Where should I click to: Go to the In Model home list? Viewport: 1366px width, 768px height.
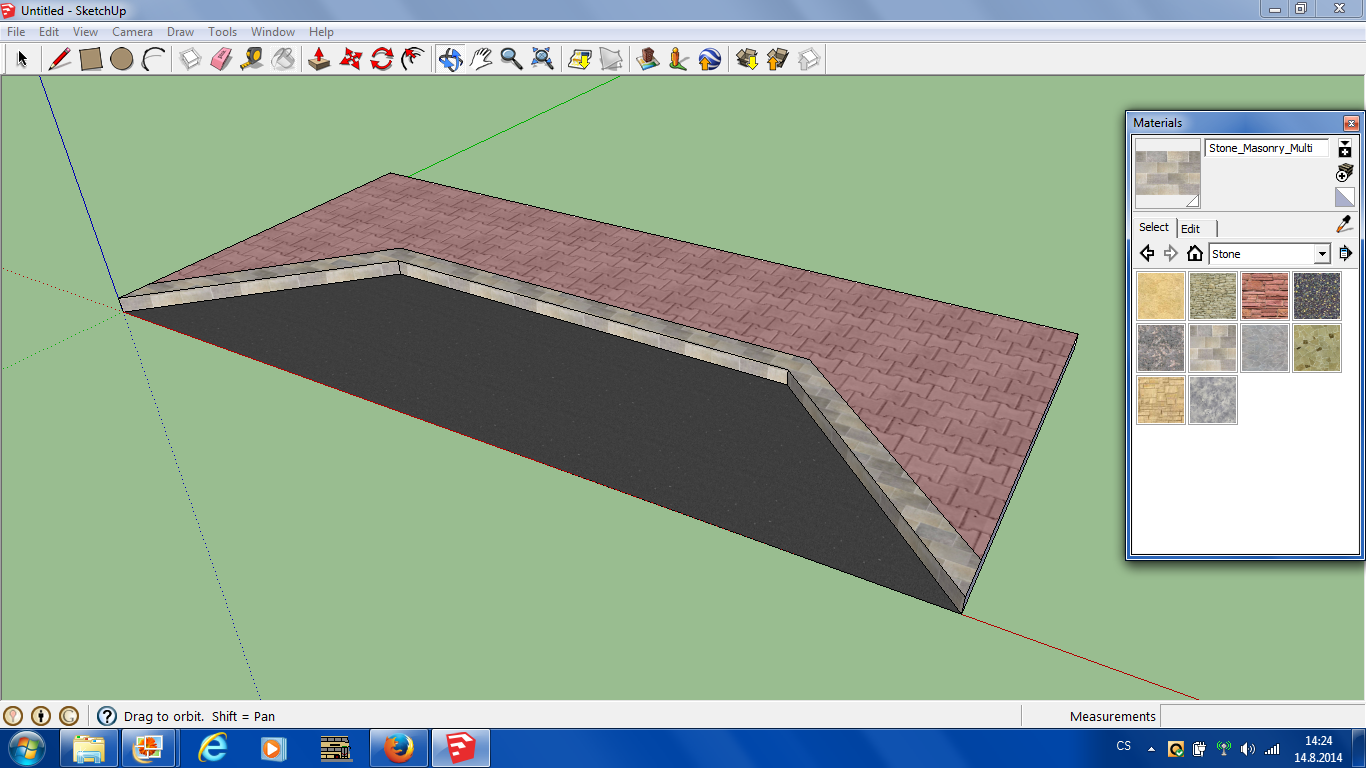[x=1195, y=254]
